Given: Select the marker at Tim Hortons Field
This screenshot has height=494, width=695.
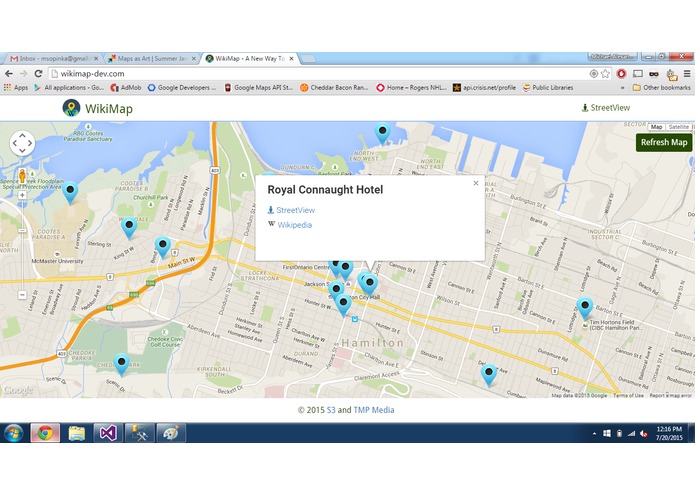Looking at the screenshot, I should [x=585, y=308].
